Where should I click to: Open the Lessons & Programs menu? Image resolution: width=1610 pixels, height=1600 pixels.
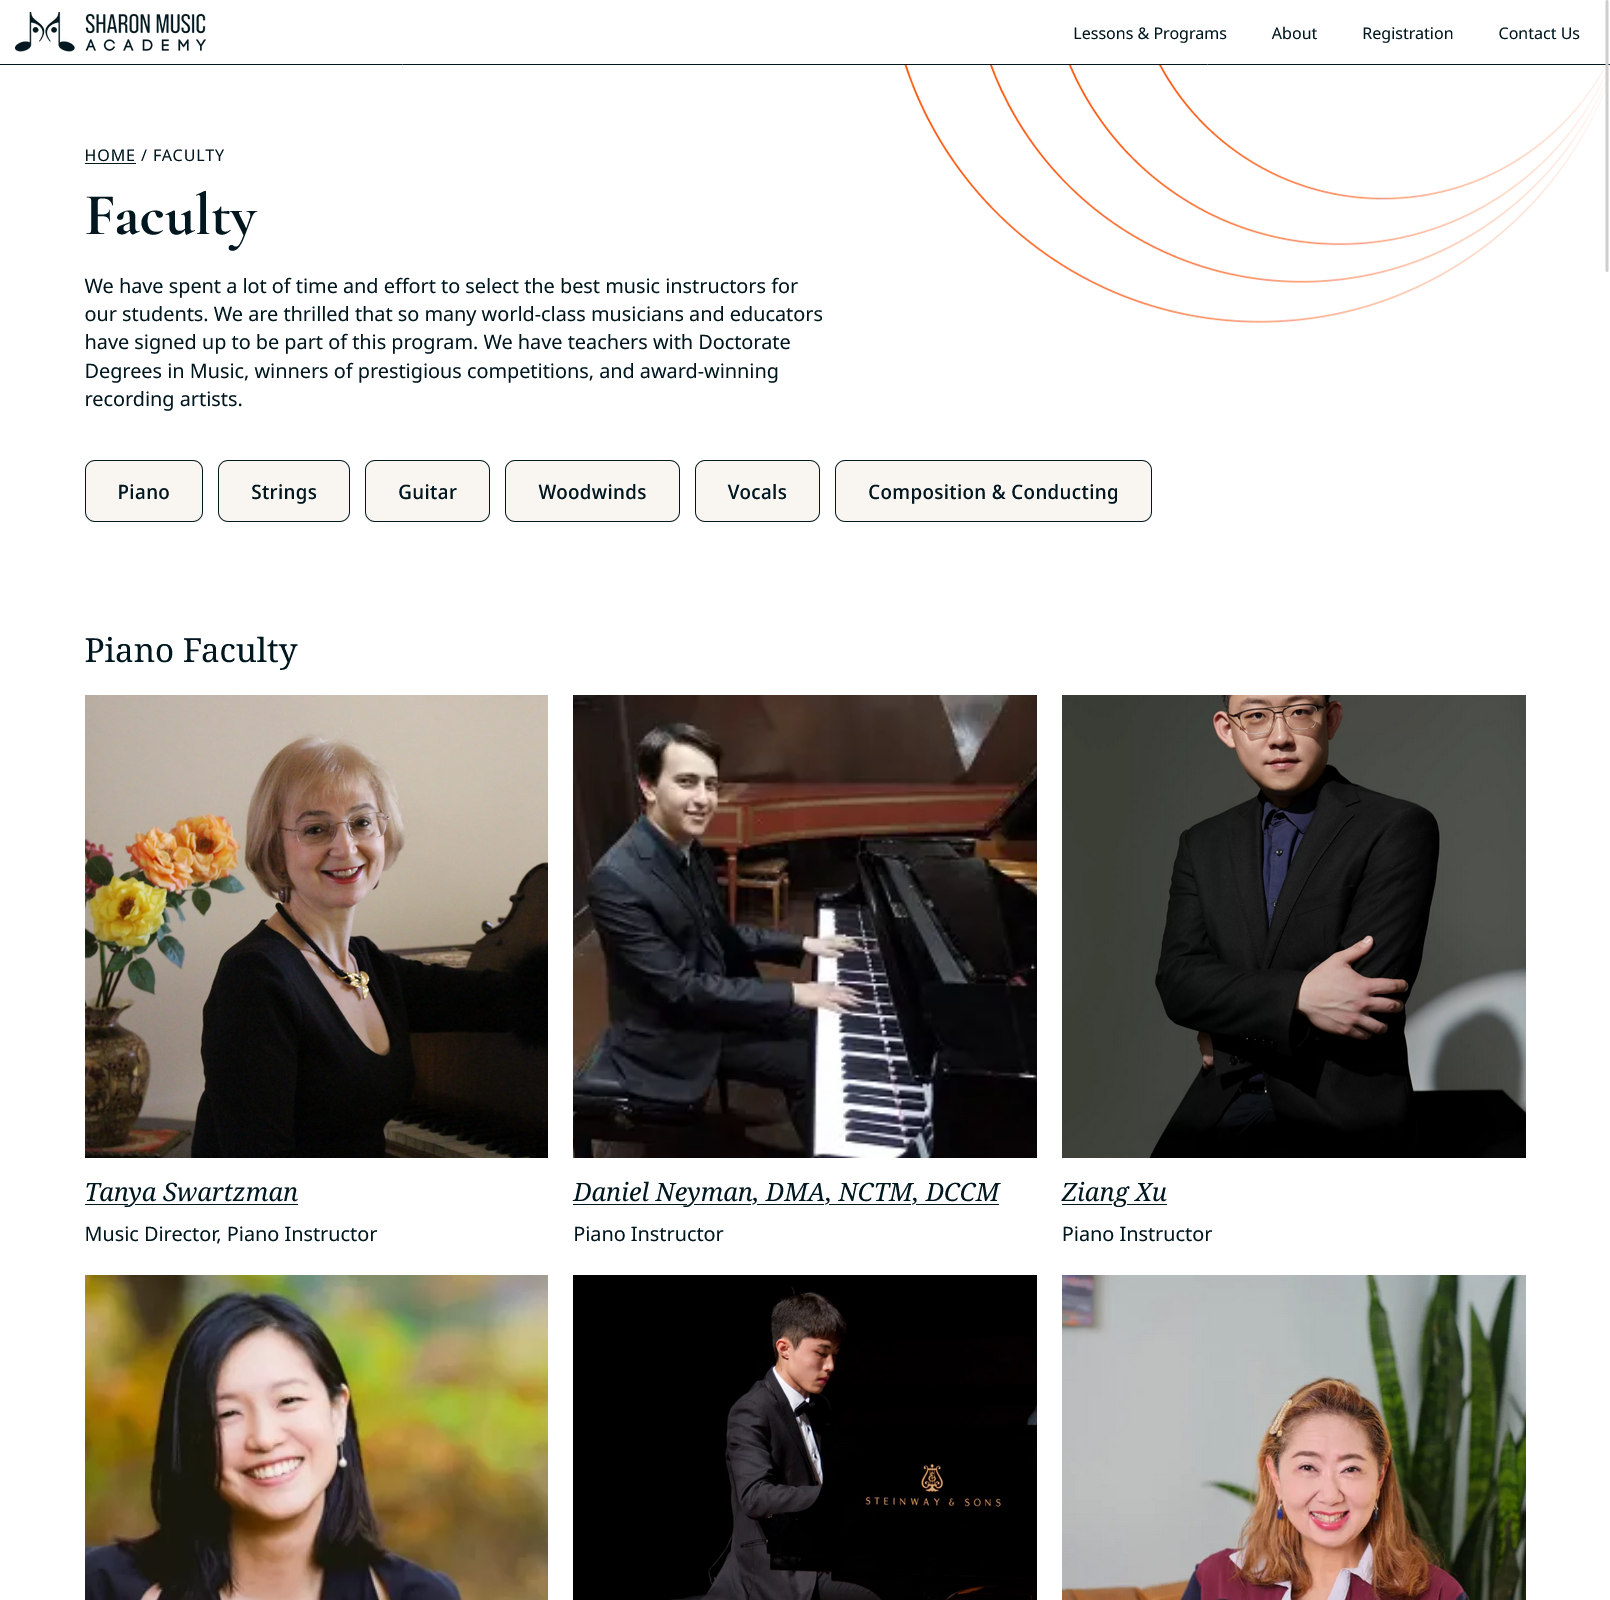click(x=1149, y=33)
